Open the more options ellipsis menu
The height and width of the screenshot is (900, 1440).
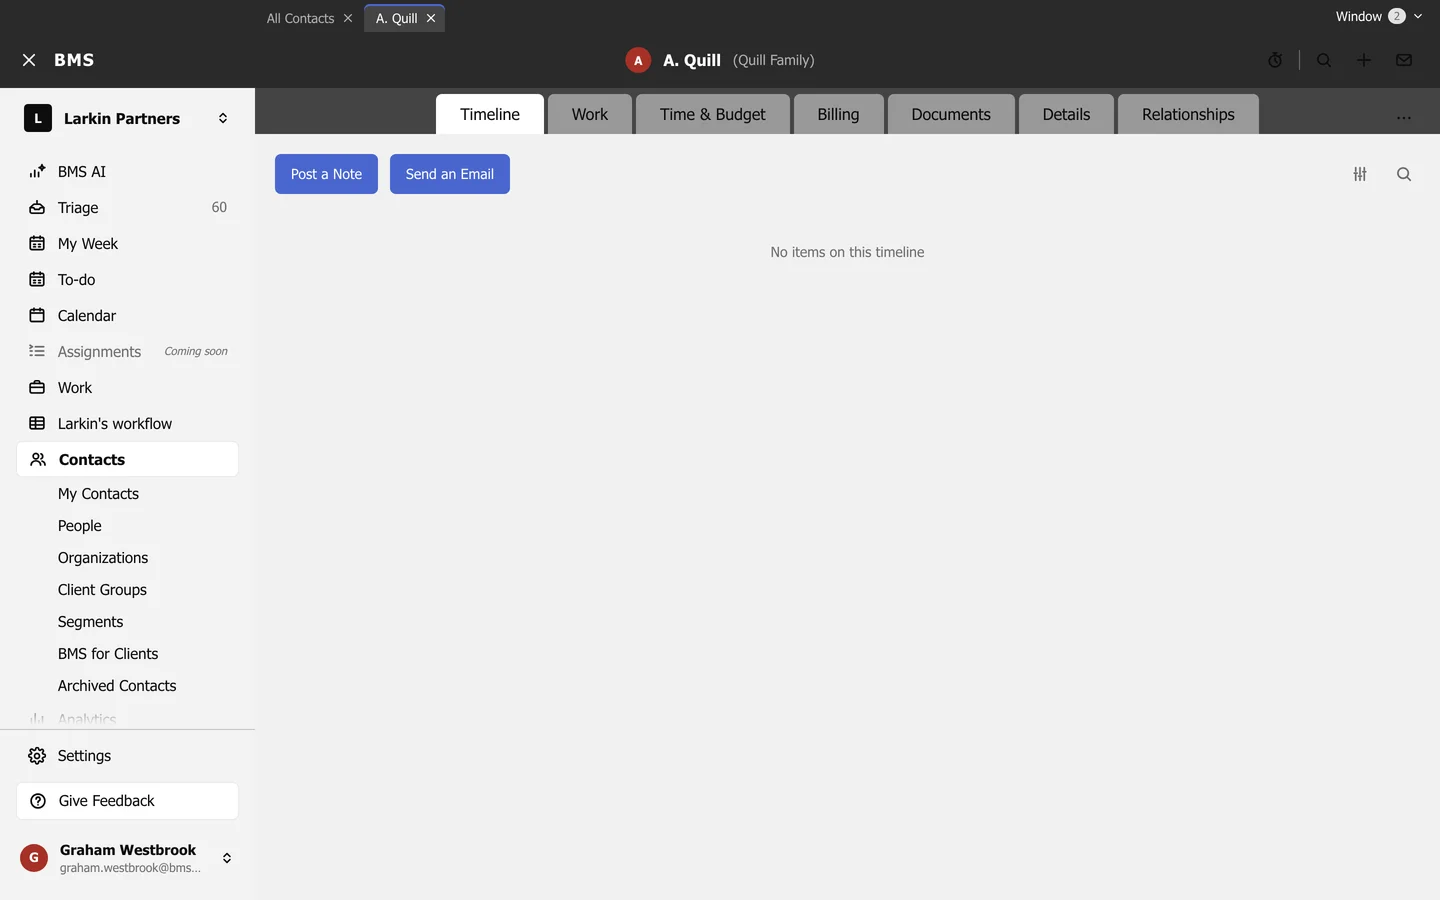pyautogui.click(x=1404, y=118)
